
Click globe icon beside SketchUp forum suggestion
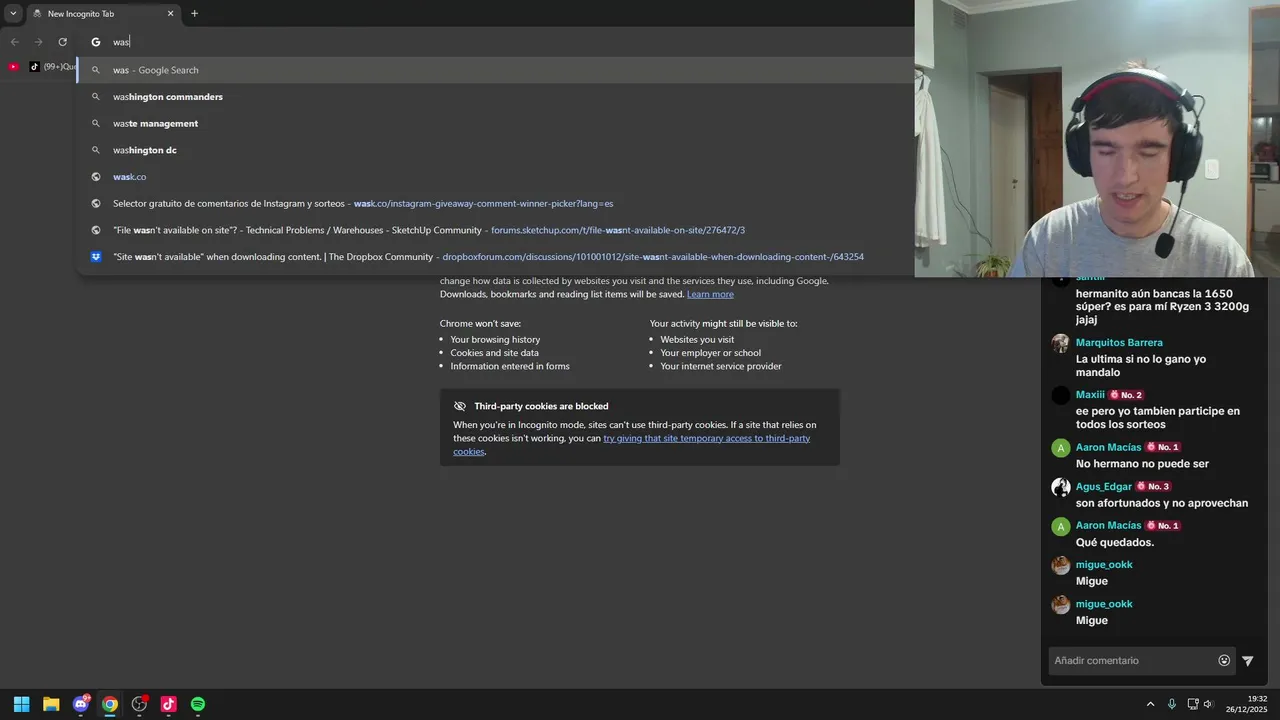pyautogui.click(x=96, y=230)
